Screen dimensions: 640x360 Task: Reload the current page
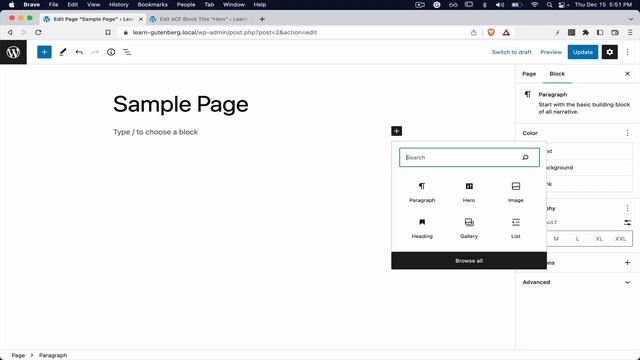38,32
